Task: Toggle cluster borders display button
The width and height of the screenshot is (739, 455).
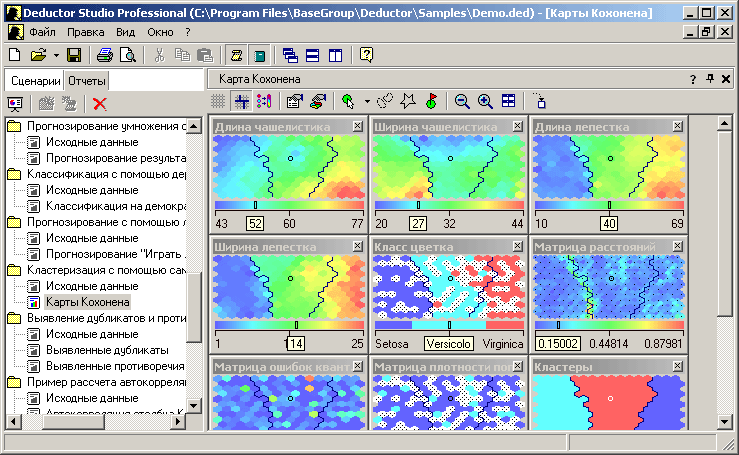Action: [241, 101]
